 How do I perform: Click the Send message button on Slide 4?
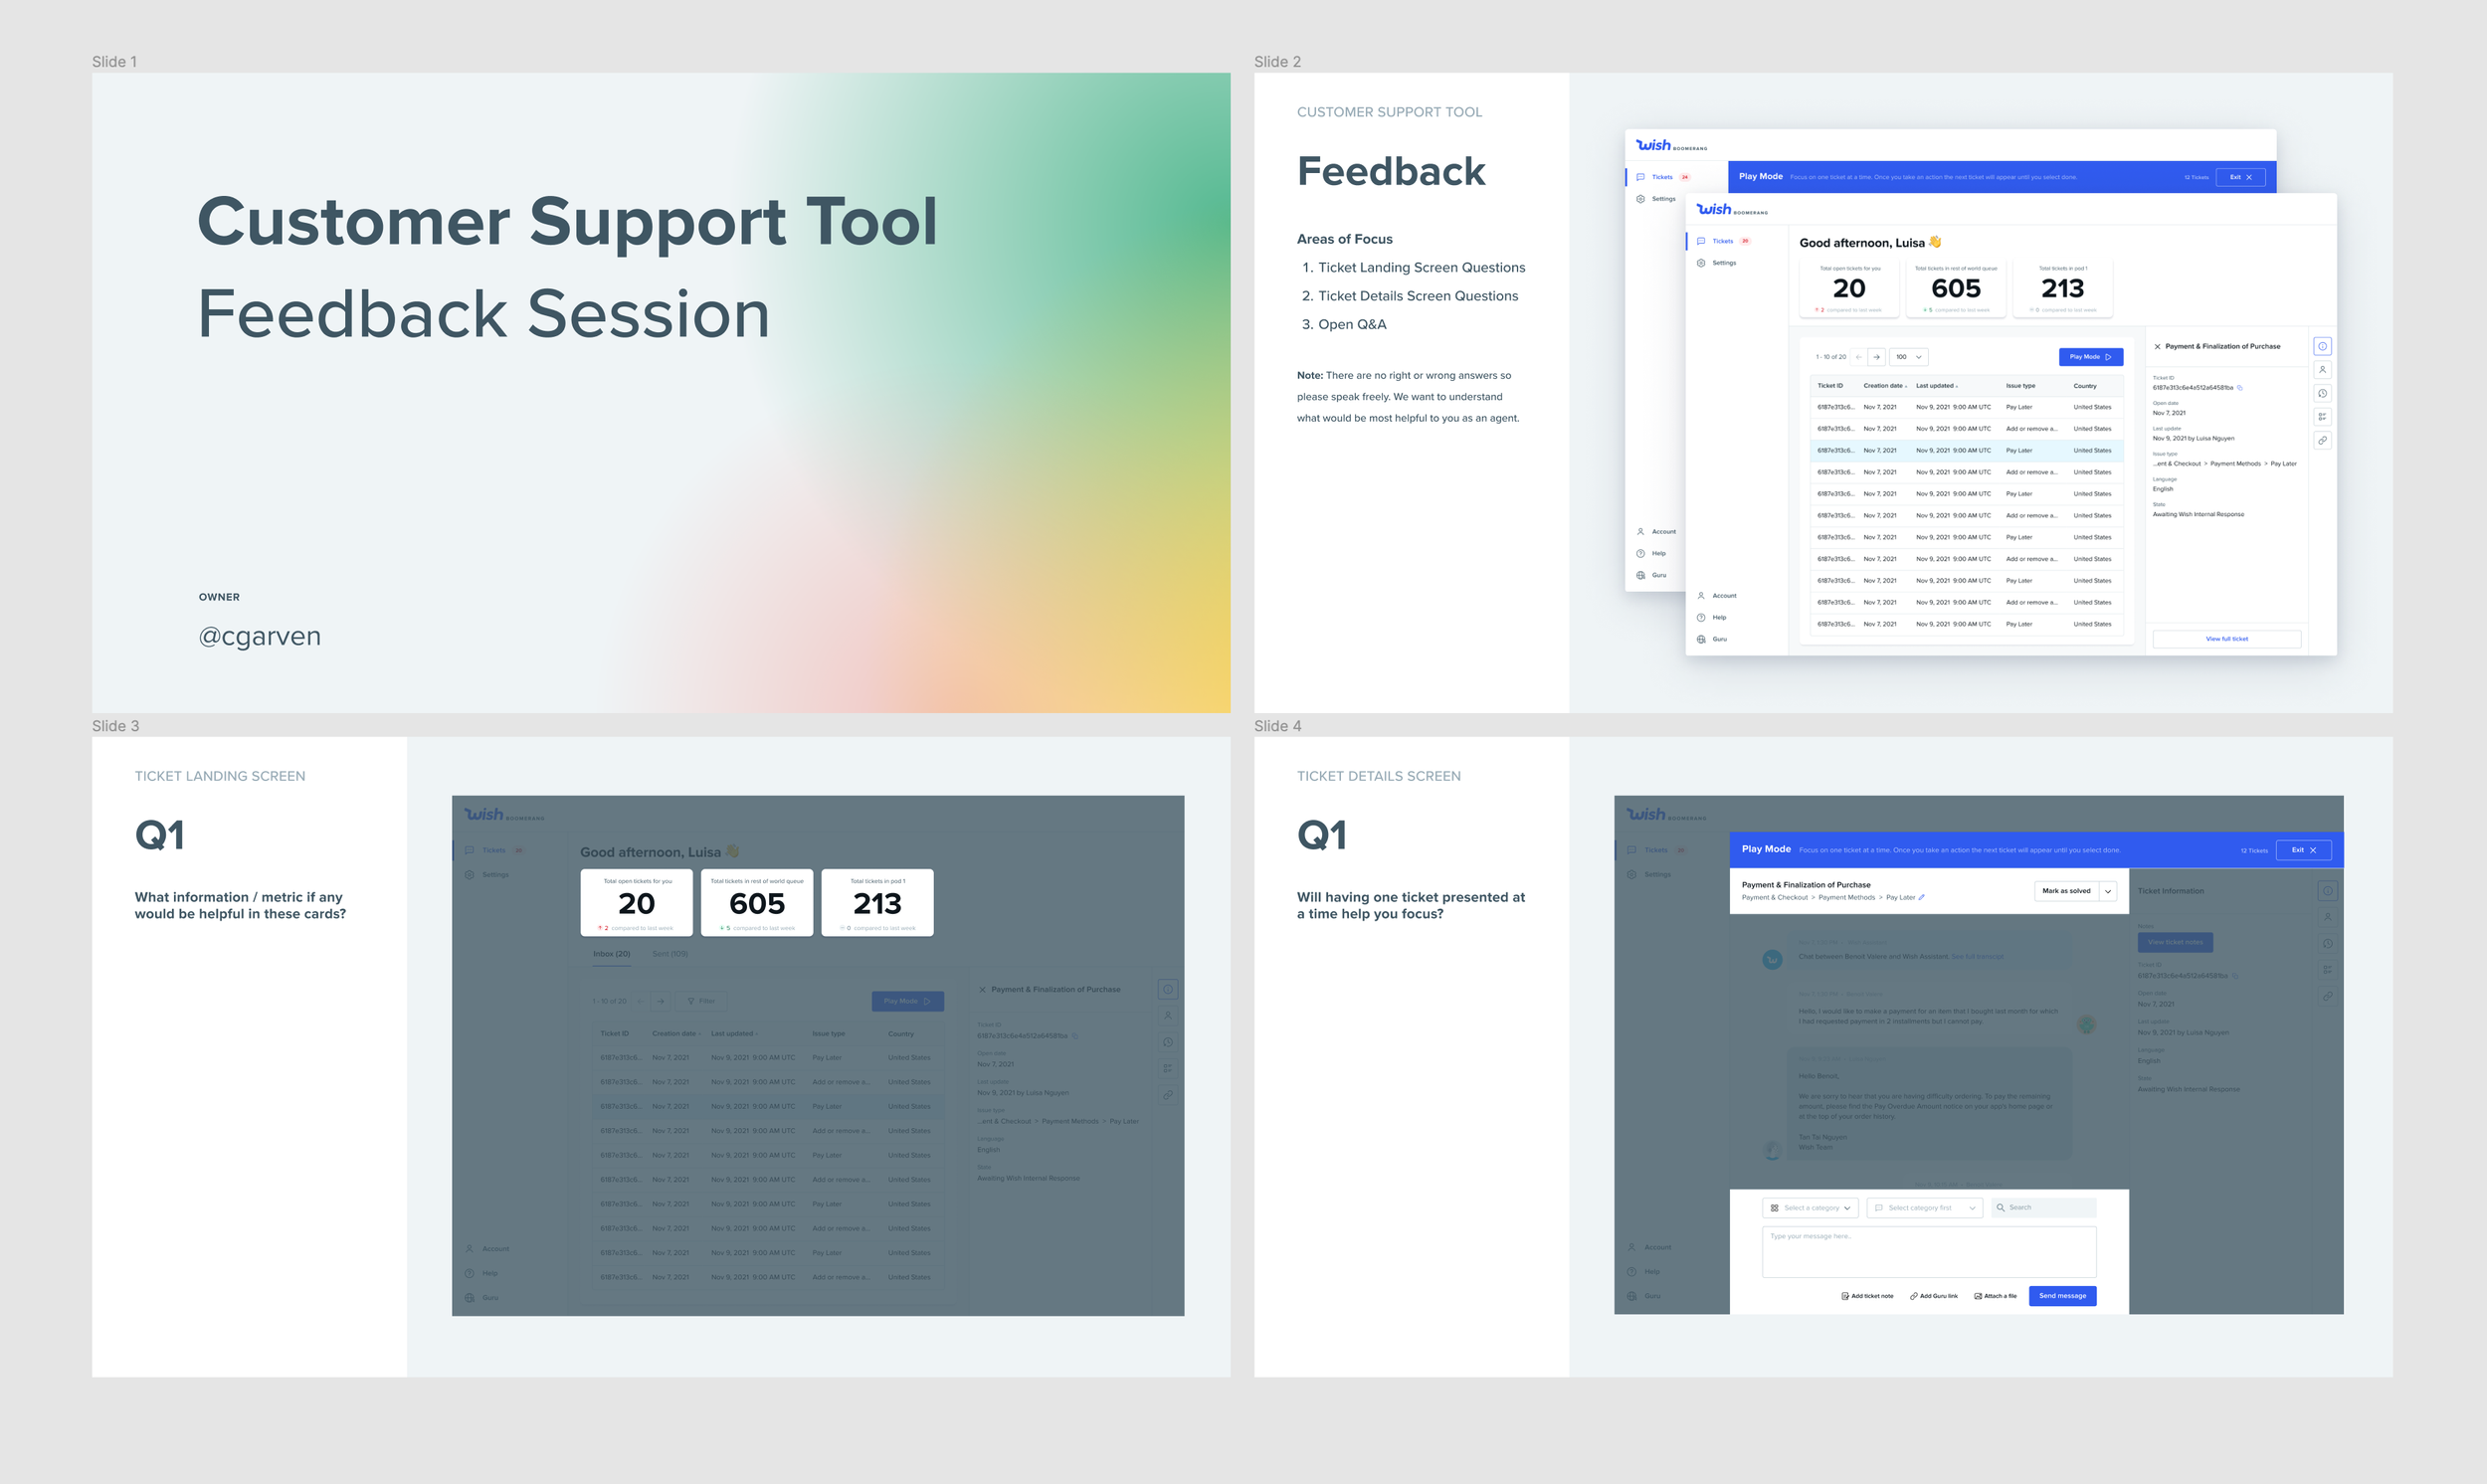[2062, 1296]
